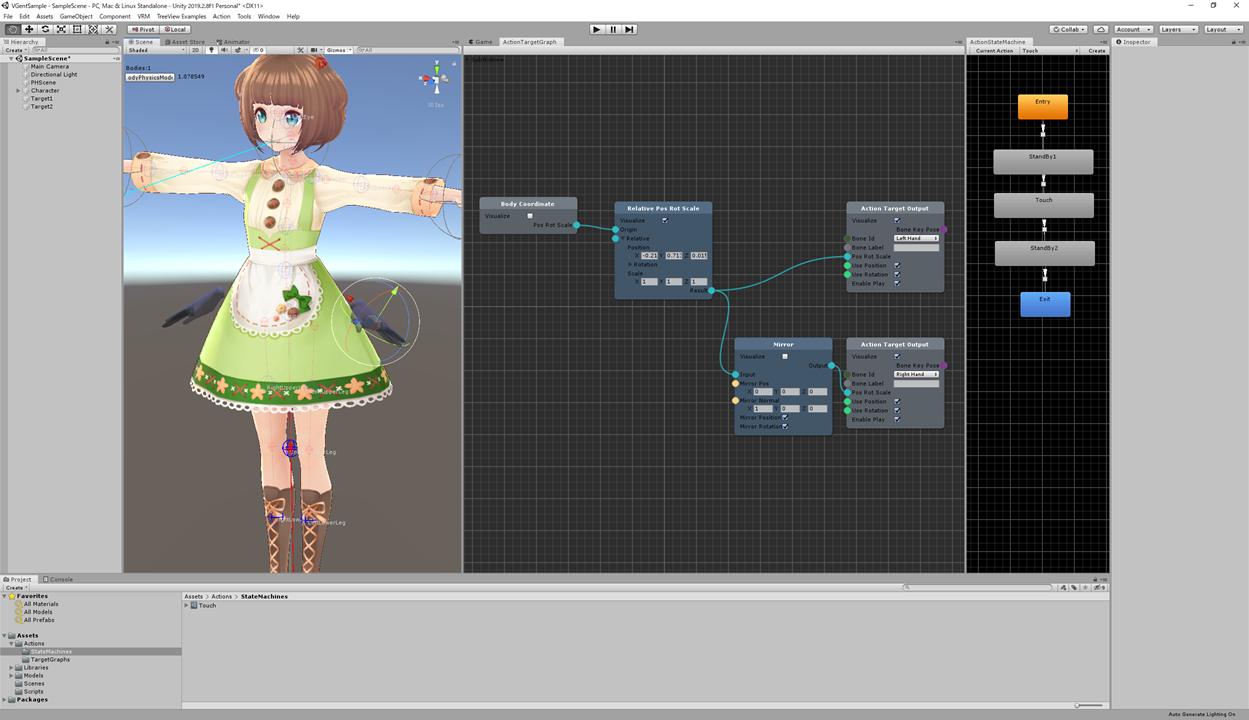Click scene component tools wrench icon
Screen dimensions: 1249x720
click(x=302, y=50)
